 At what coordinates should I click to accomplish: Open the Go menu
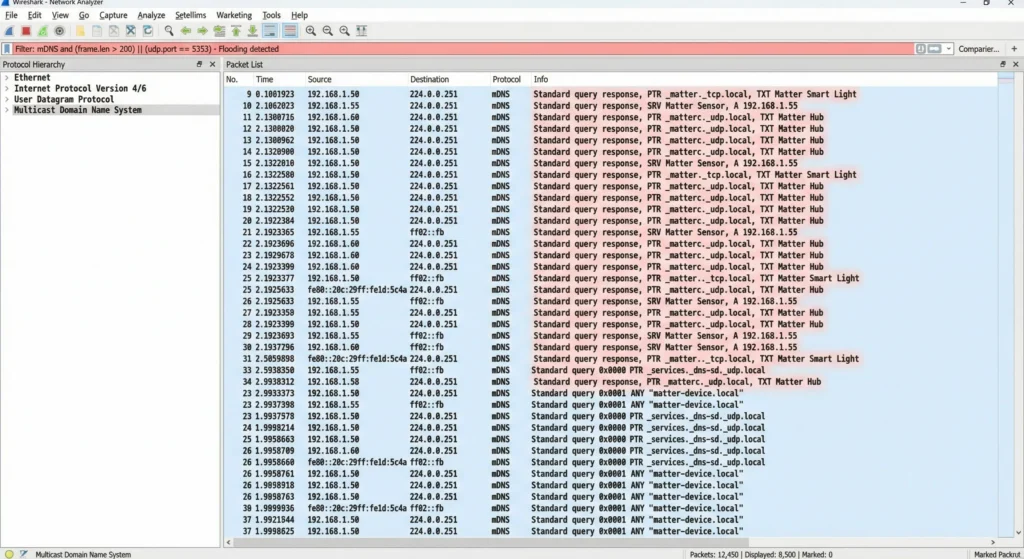84,15
